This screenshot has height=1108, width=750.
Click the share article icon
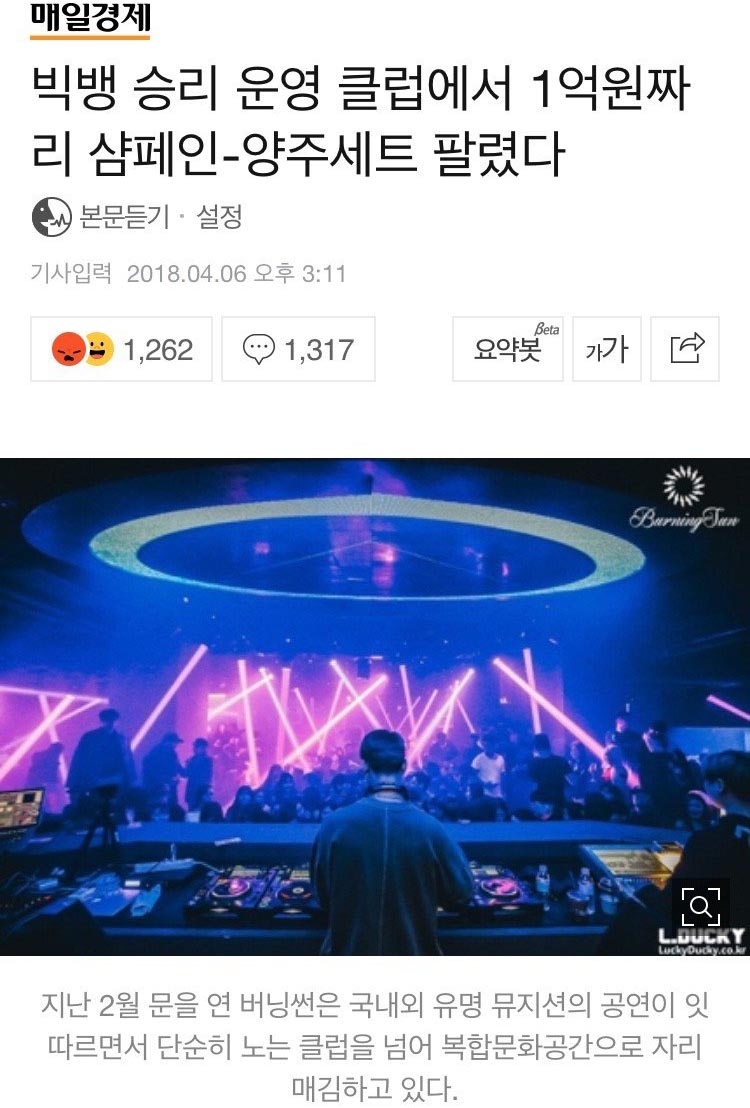coord(685,349)
